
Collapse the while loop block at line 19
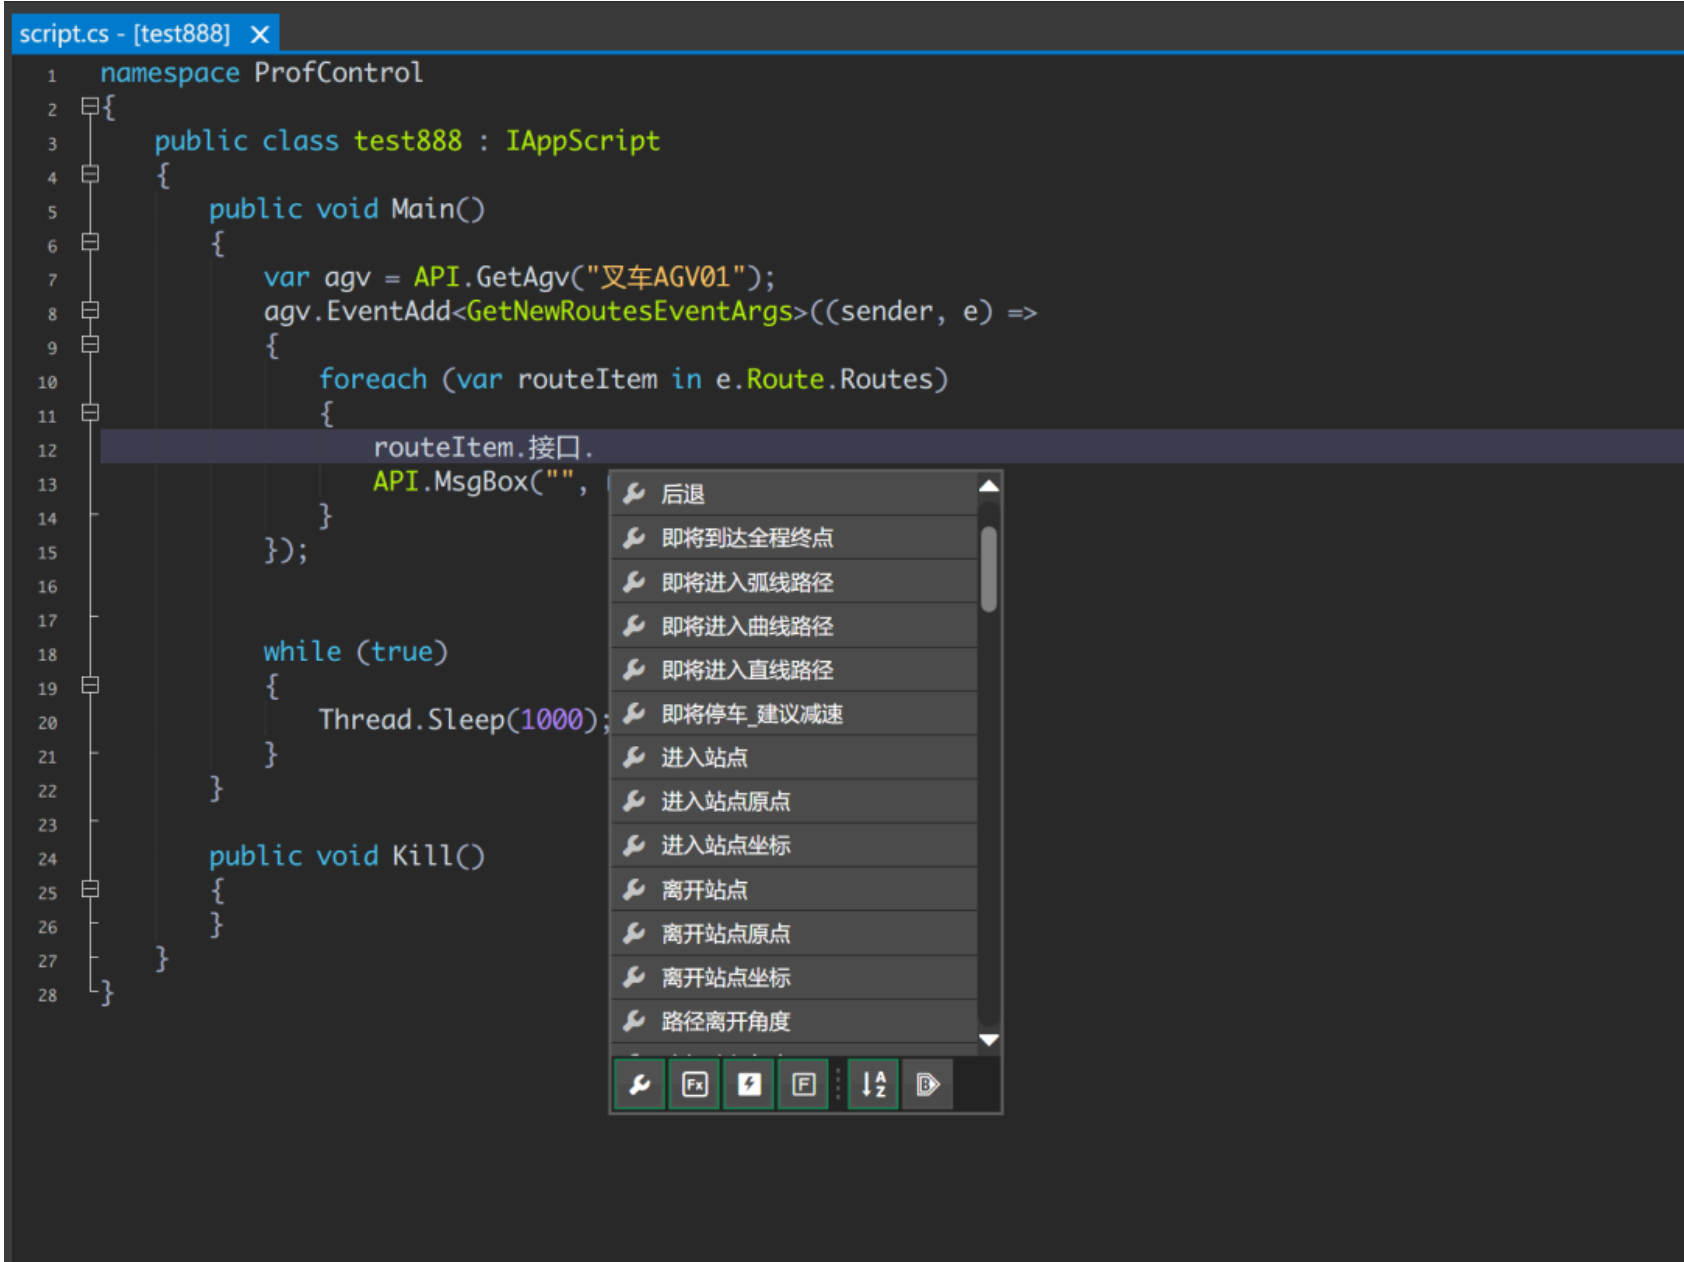(90, 685)
